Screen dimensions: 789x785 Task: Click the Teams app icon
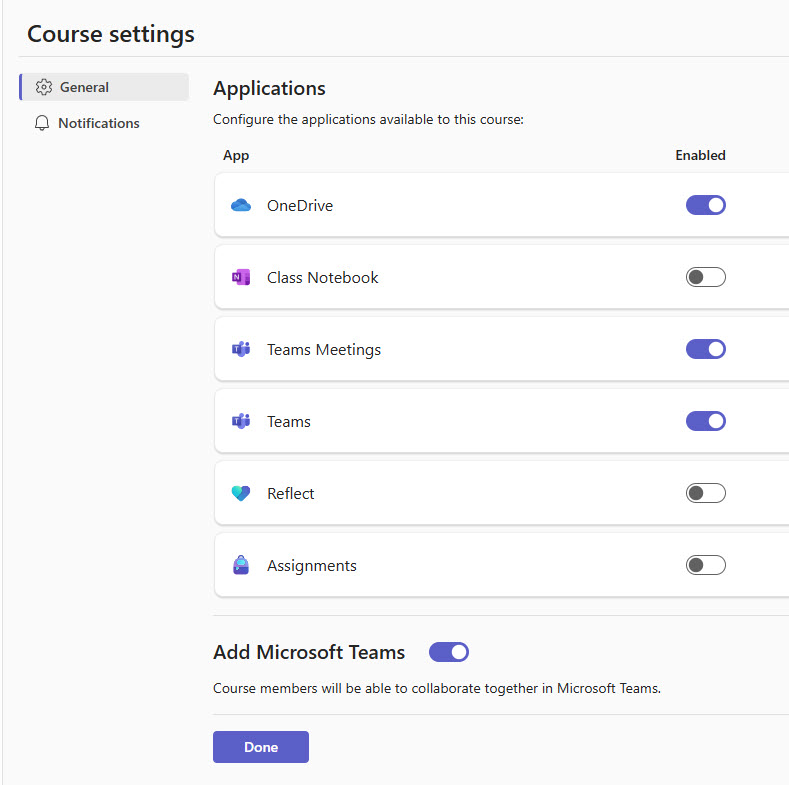click(x=240, y=422)
